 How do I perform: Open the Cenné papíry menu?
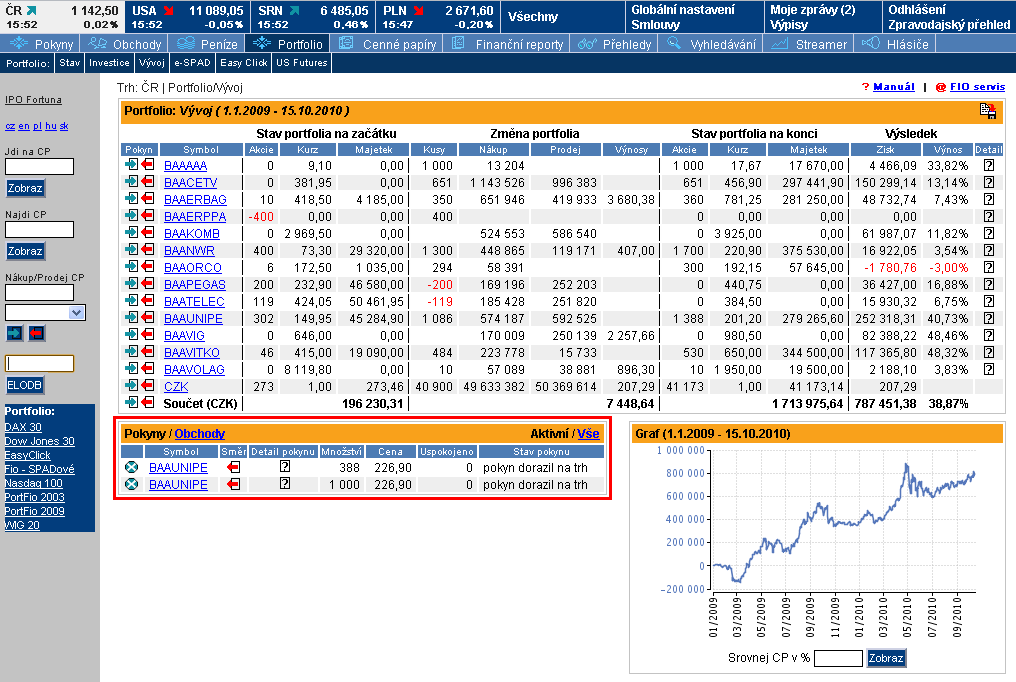tap(387, 44)
